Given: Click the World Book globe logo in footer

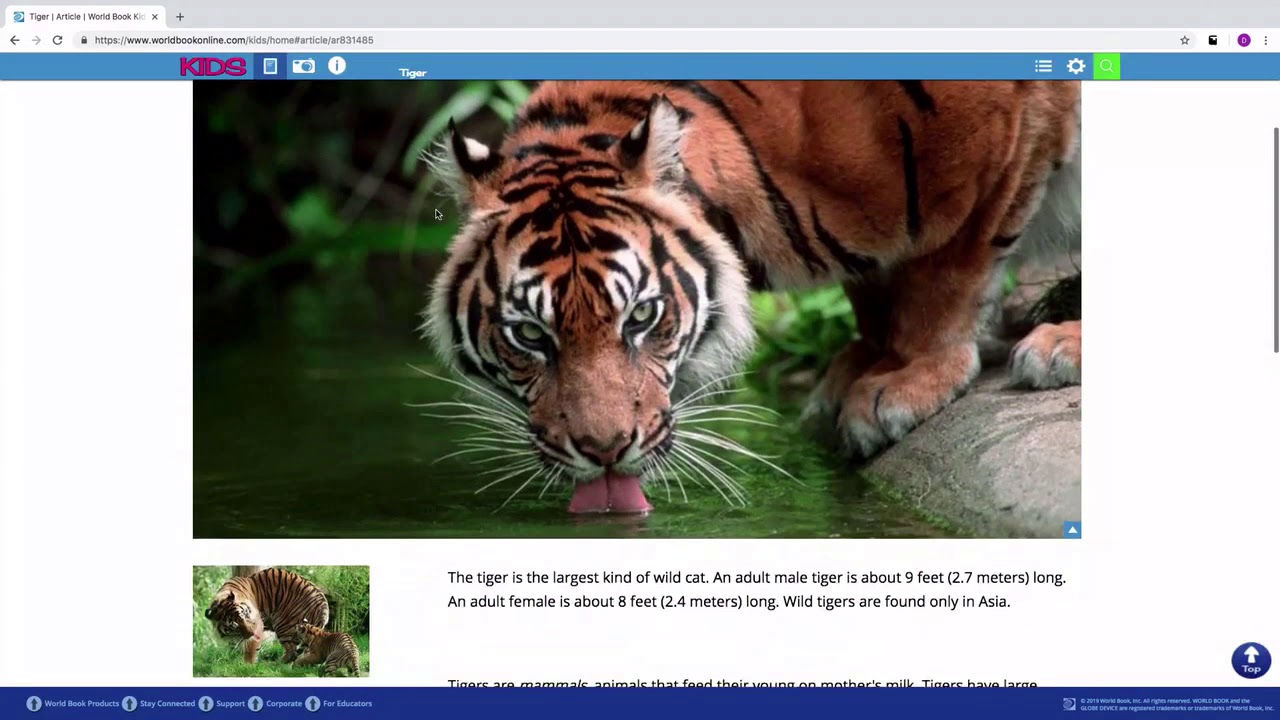Looking at the screenshot, I should coord(1069,704).
